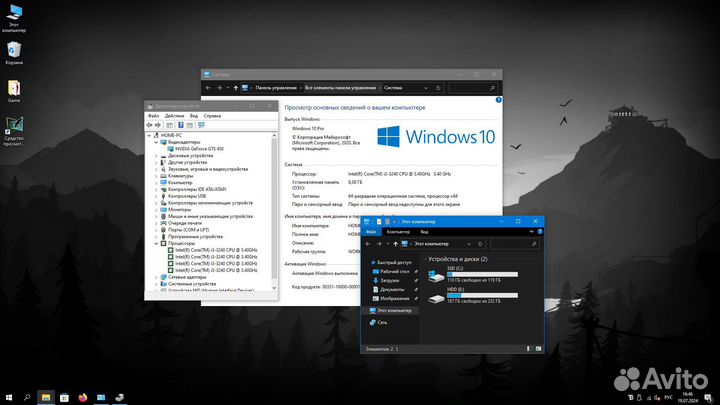Click scan hardware monitor icon in Device Manager

[x=201, y=125]
